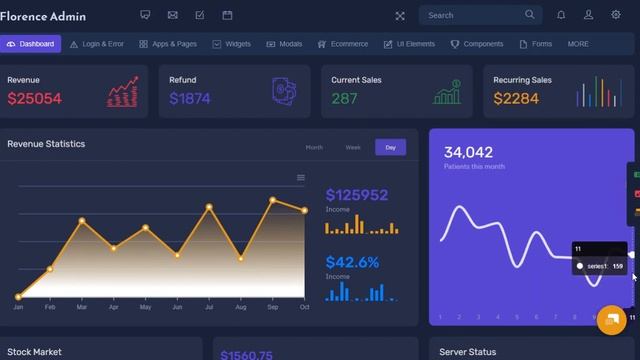
Task: Click the blue income mini bar chart
Action: tap(361, 291)
